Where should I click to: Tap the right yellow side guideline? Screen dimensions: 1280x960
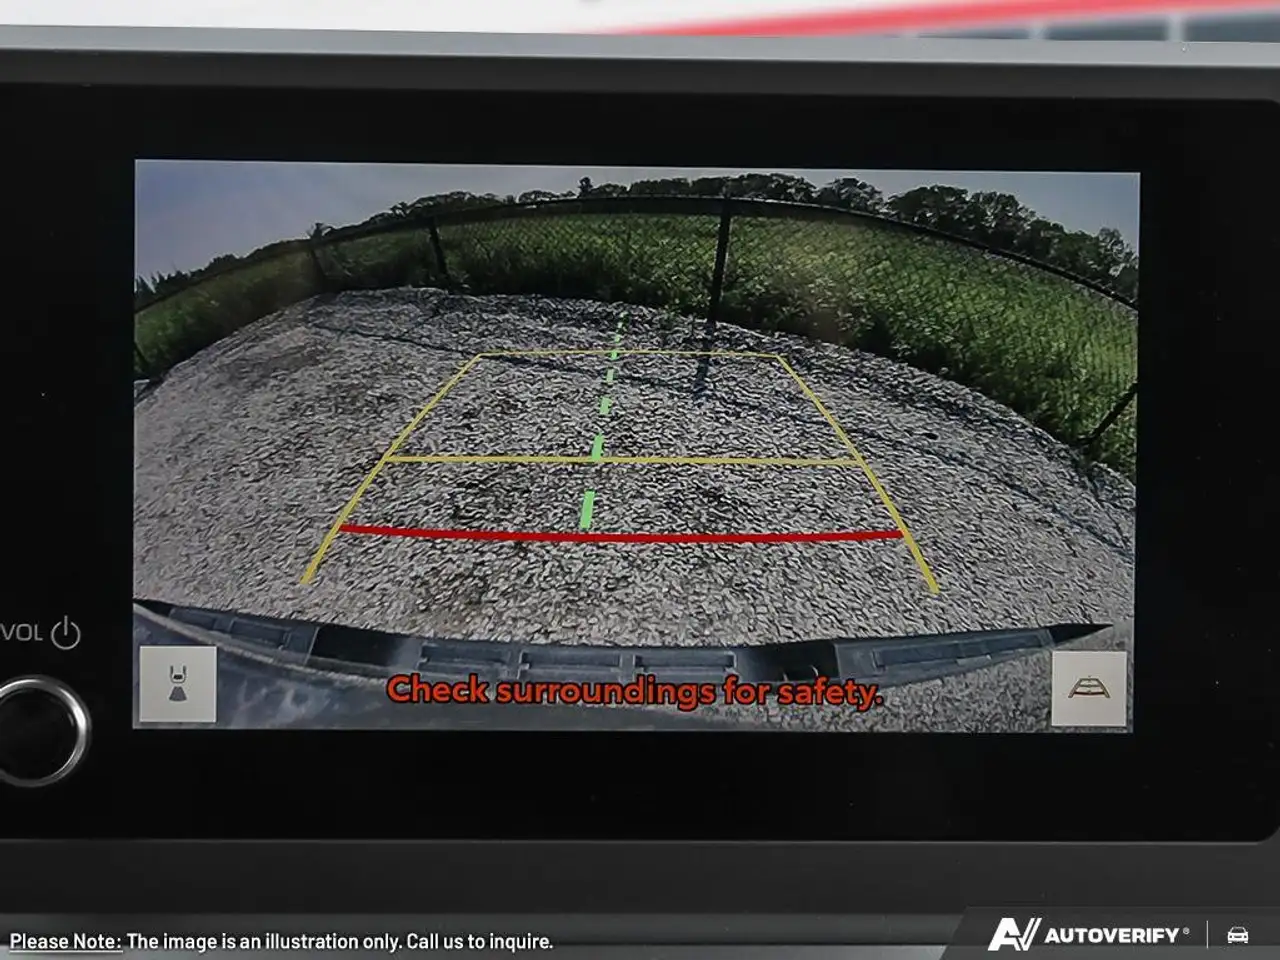[858, 472]
